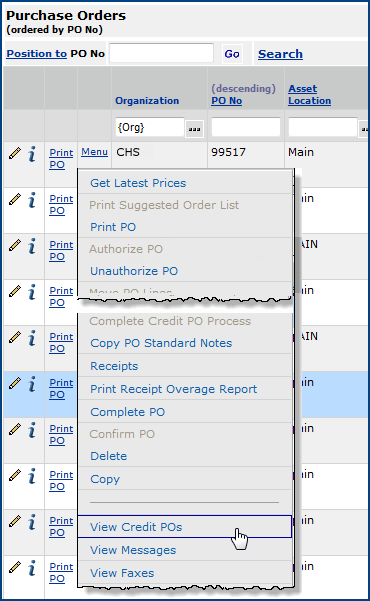The image size is (370, 601).
Task: Open the info icon in the second row
Action: coord(32,200)
